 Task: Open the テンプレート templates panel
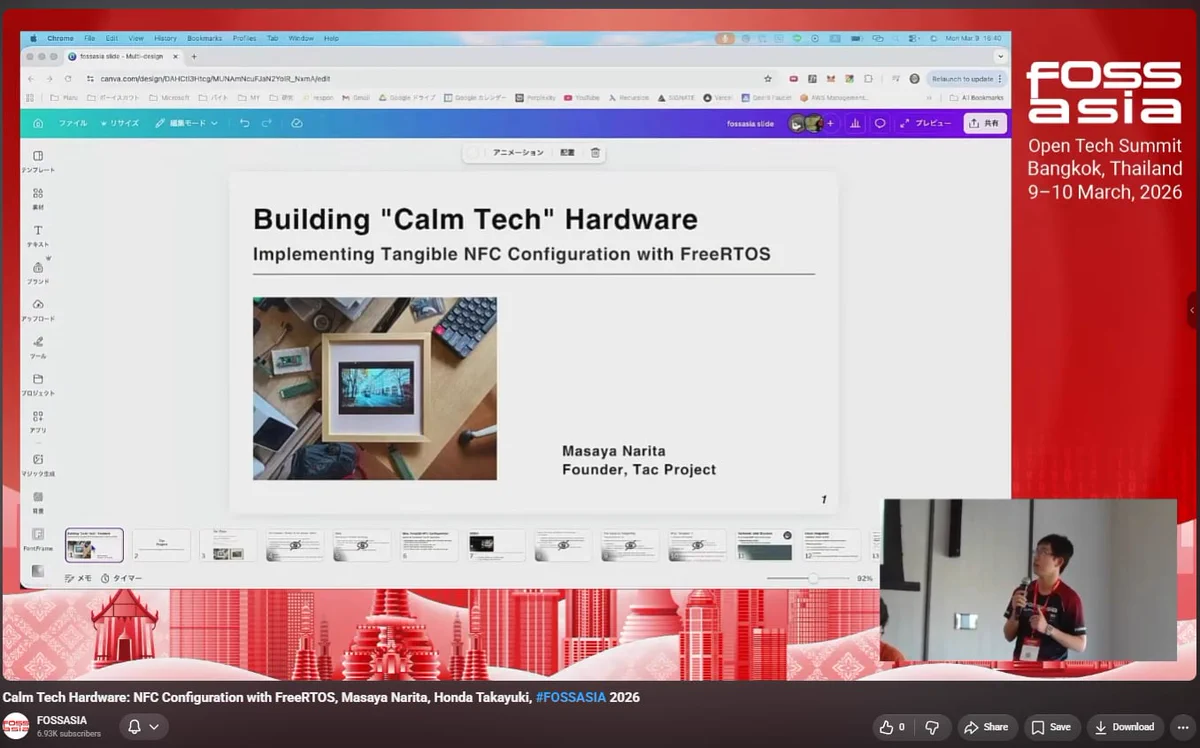coord(38,161)
